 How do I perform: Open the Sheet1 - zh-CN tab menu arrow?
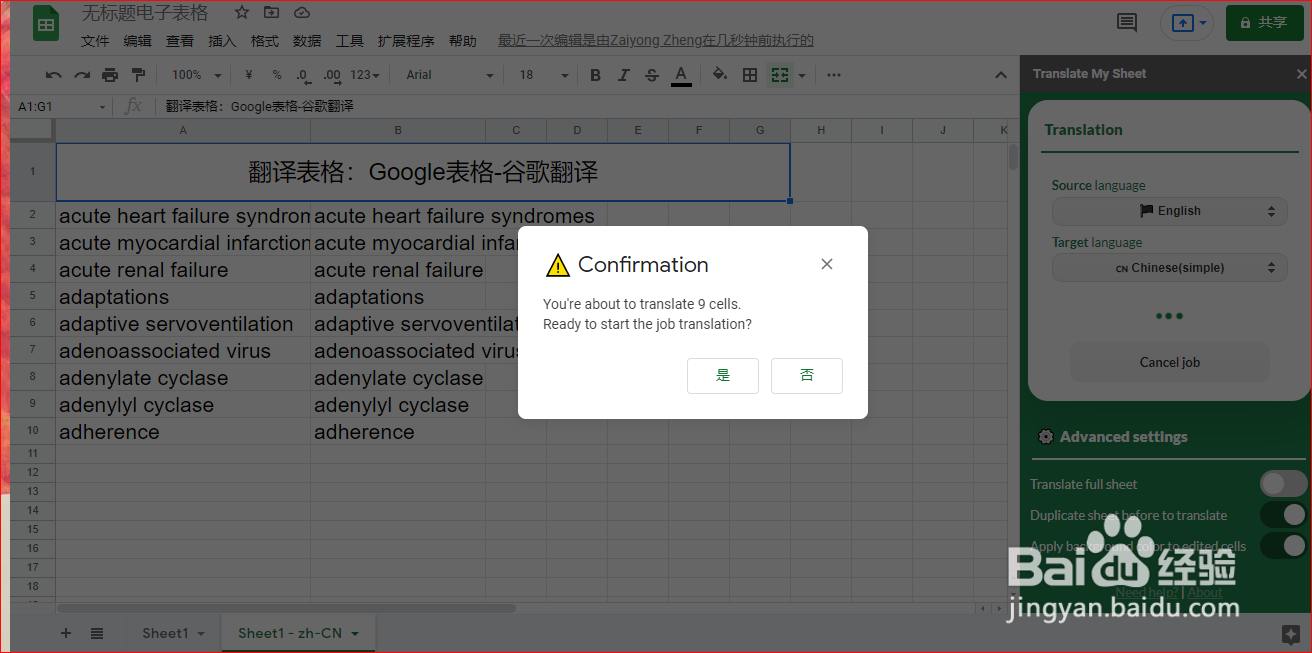click(x=355, y=634)
